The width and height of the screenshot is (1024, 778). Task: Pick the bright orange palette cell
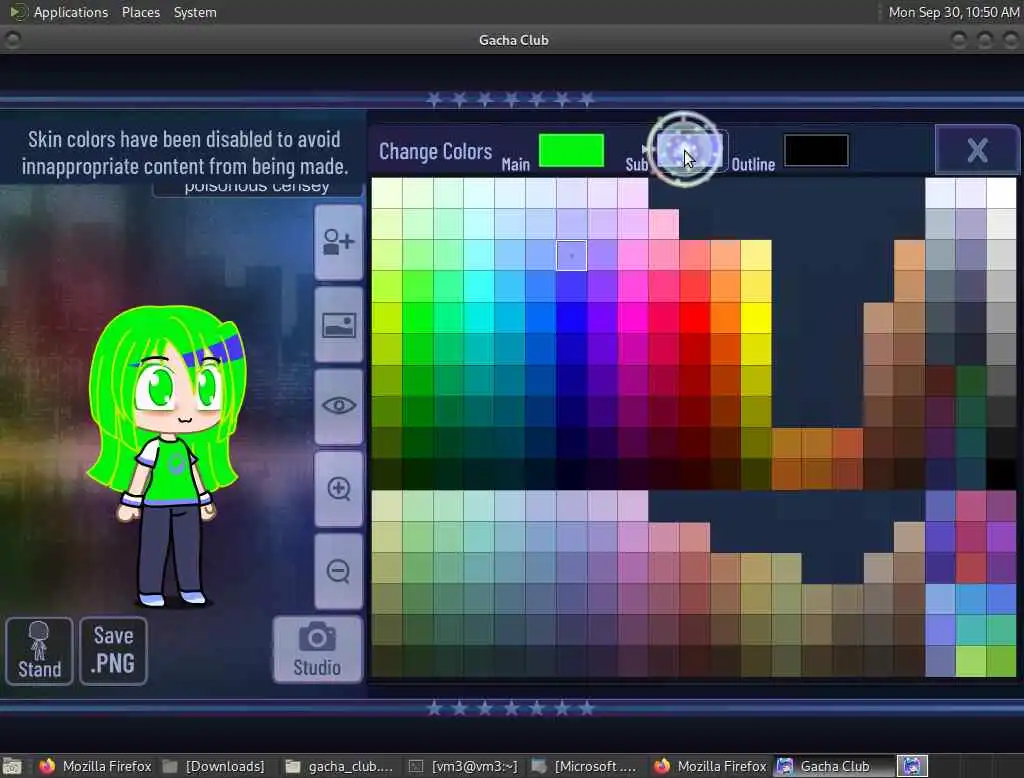(x=726, y=317)
